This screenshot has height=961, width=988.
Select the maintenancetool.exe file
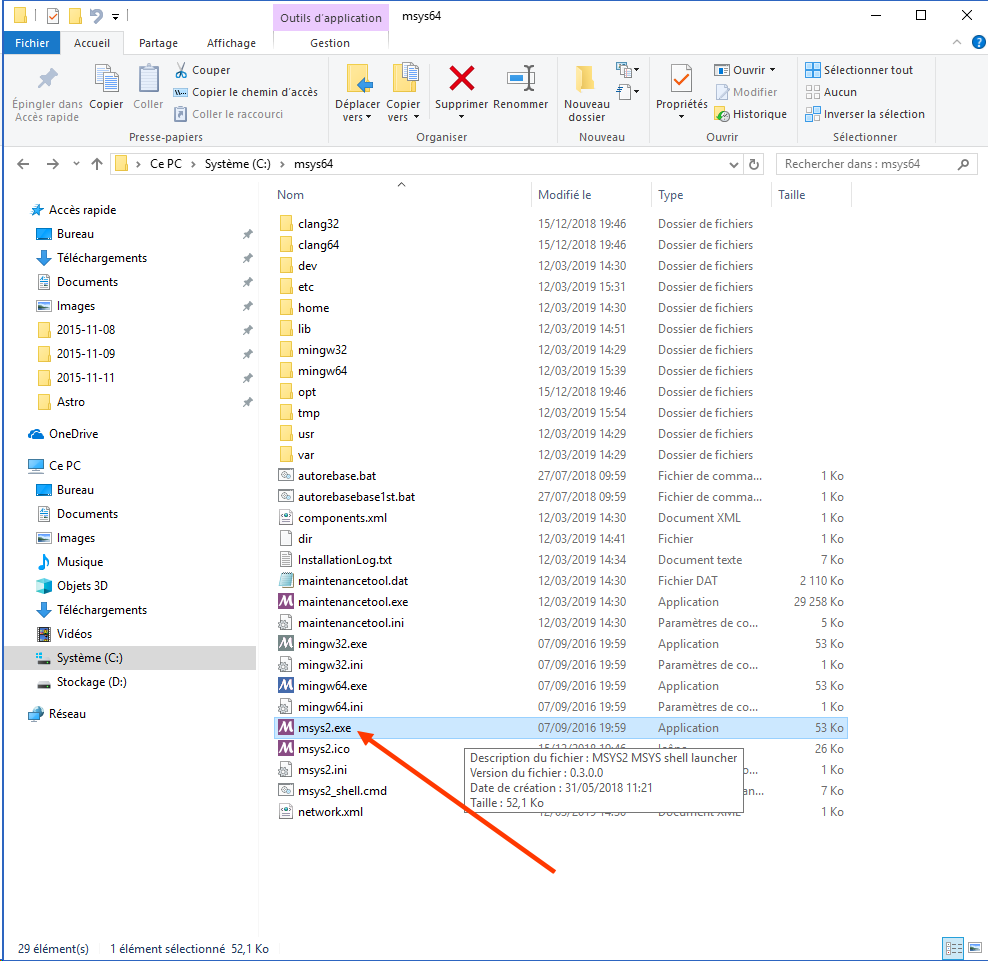(353, 602)
